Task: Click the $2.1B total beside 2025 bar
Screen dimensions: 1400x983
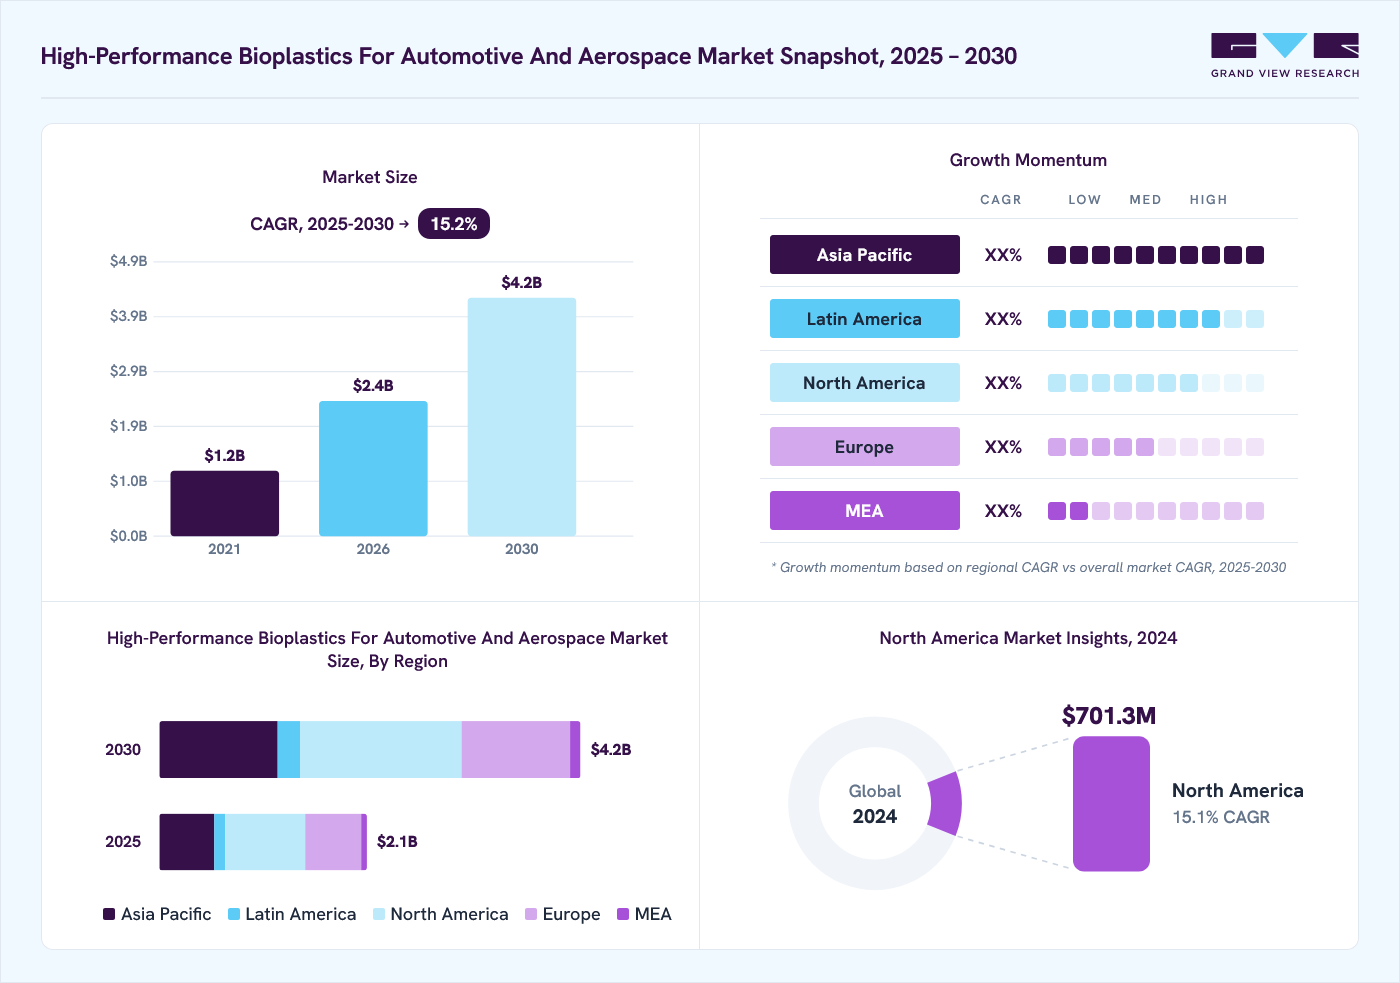Action: coord(397,842)
